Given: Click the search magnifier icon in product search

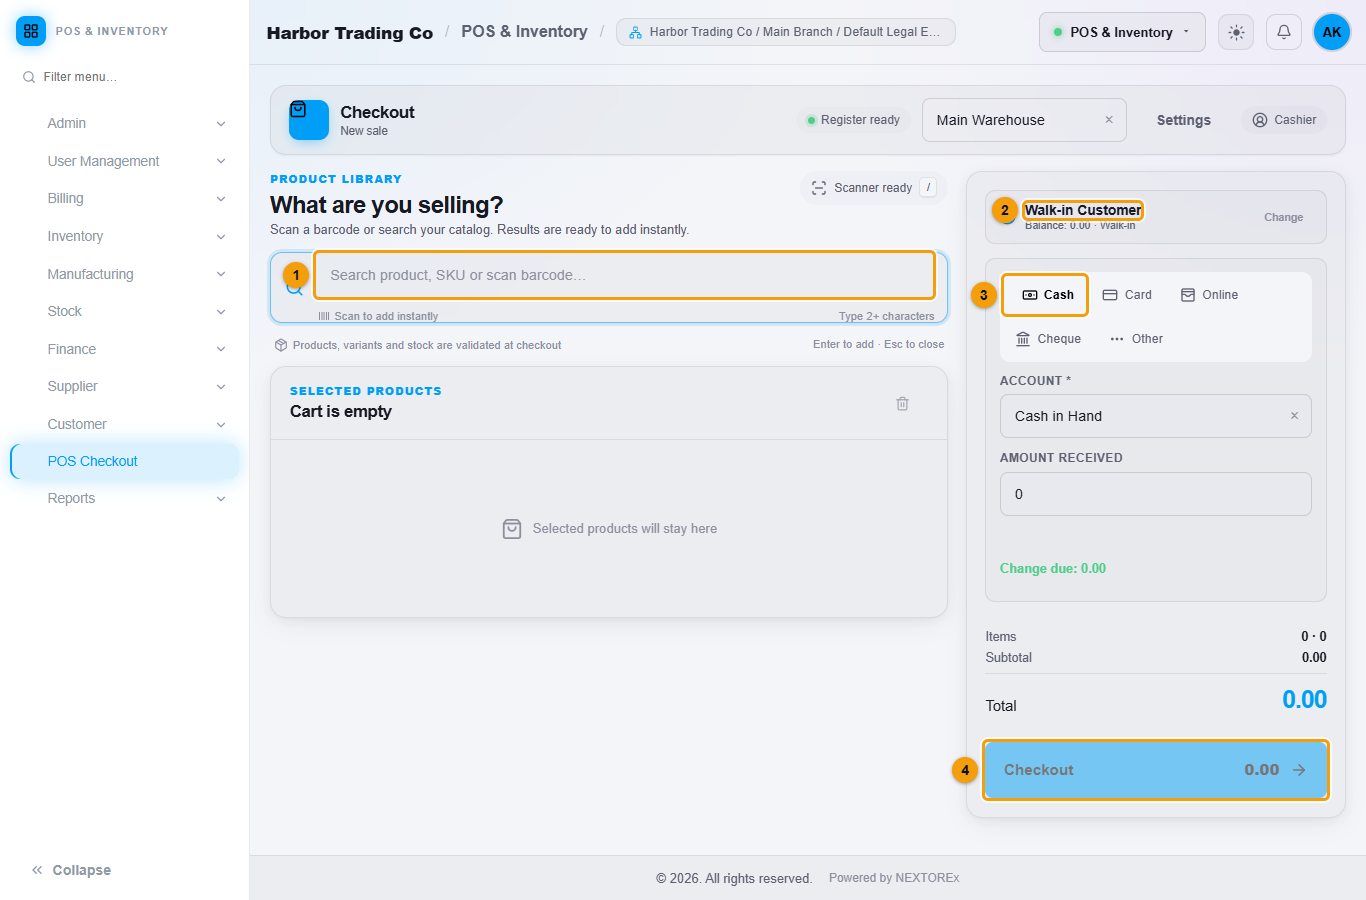Looking at the screenshot, I should (294, 288).
